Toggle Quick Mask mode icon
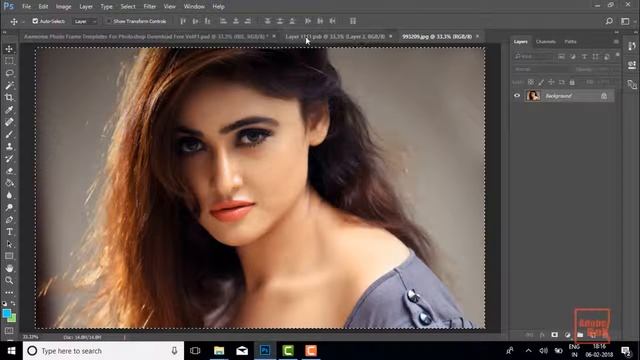 (x=9, y=331)
